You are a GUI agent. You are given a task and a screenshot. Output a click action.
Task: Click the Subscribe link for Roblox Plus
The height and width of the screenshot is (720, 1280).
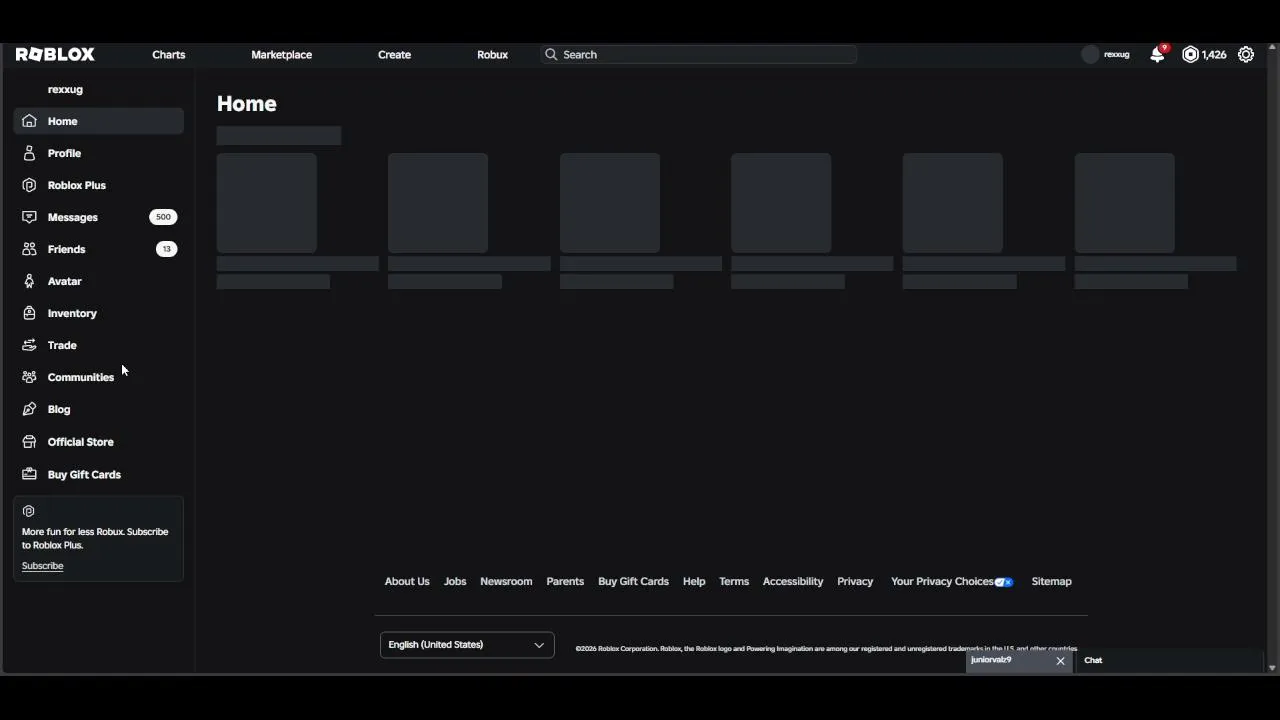tap(42, 566)
